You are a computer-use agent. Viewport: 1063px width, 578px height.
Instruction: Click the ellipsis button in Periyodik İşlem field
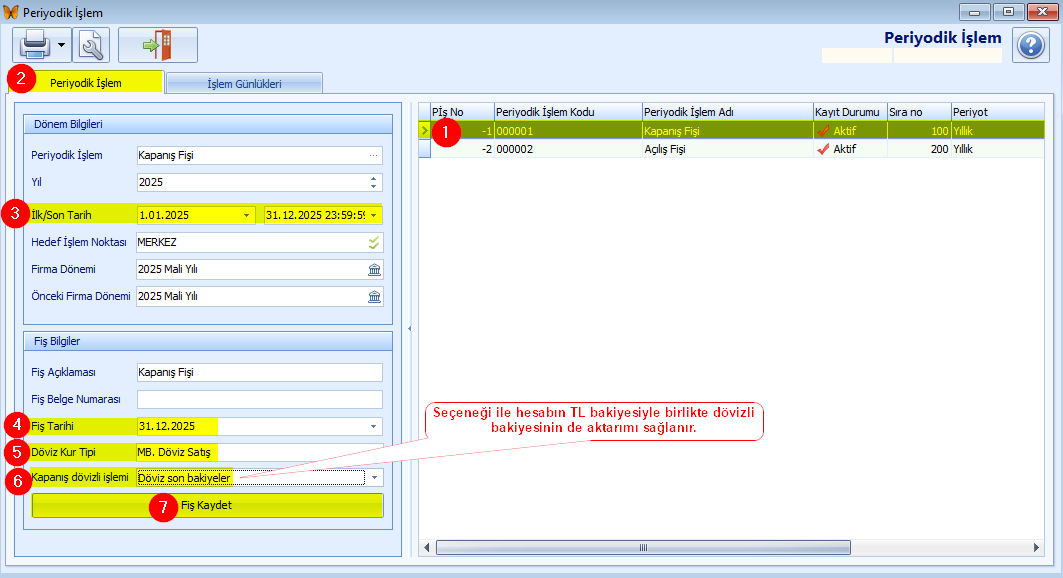pyautogui.click(x=374, y=156)
